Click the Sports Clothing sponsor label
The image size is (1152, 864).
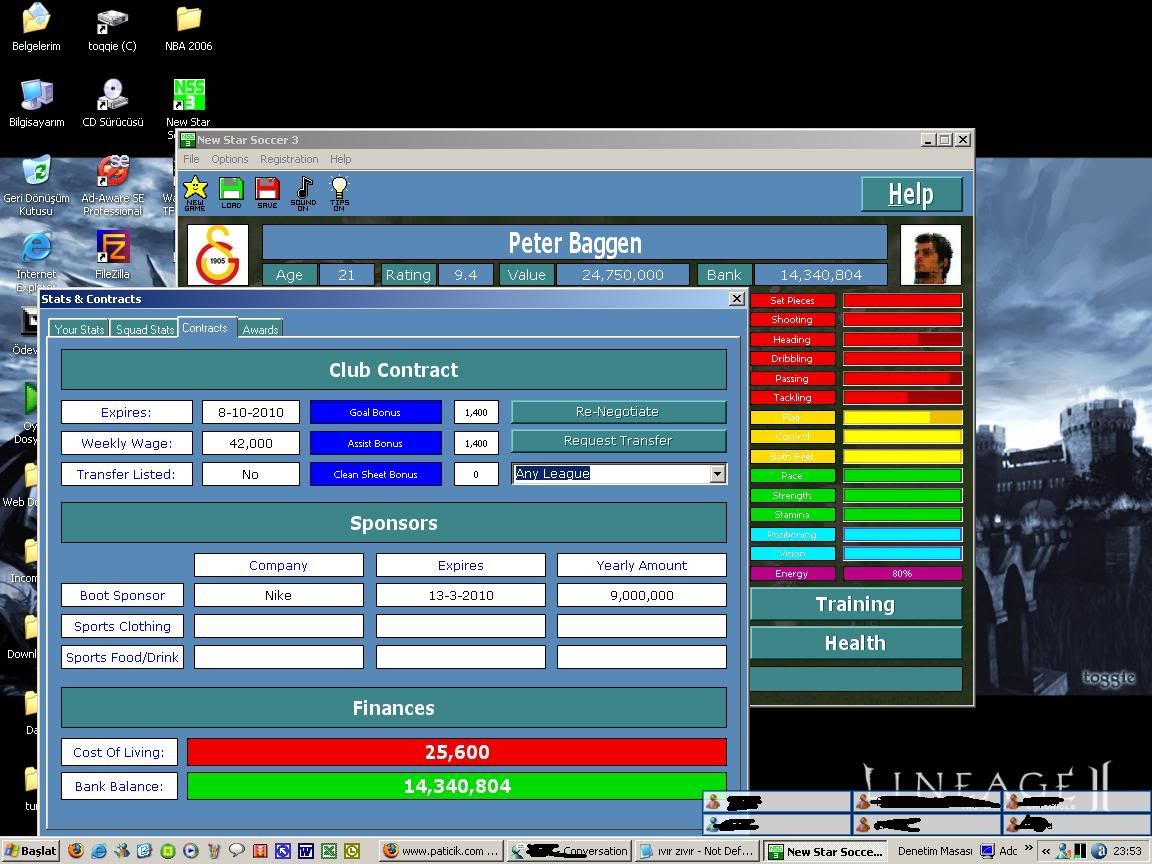pos(122,626)
